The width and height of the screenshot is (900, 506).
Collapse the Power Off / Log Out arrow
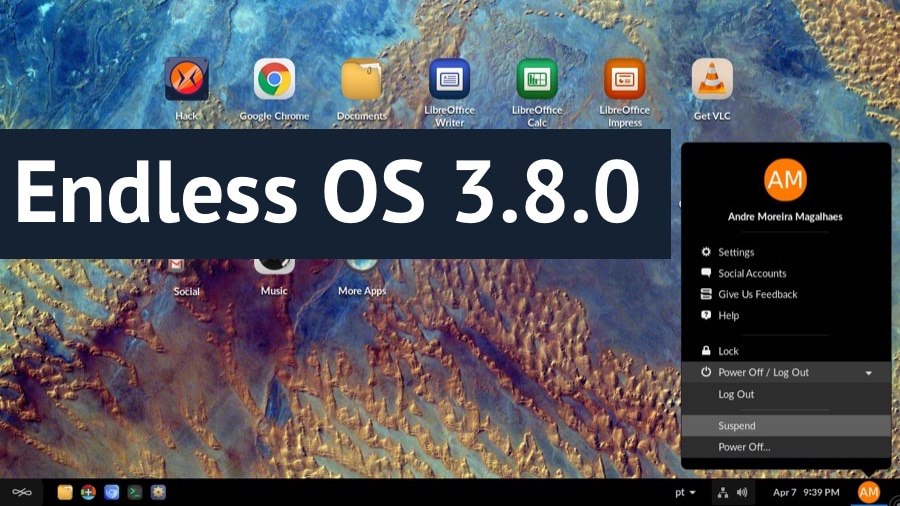(x=869, y=373)
